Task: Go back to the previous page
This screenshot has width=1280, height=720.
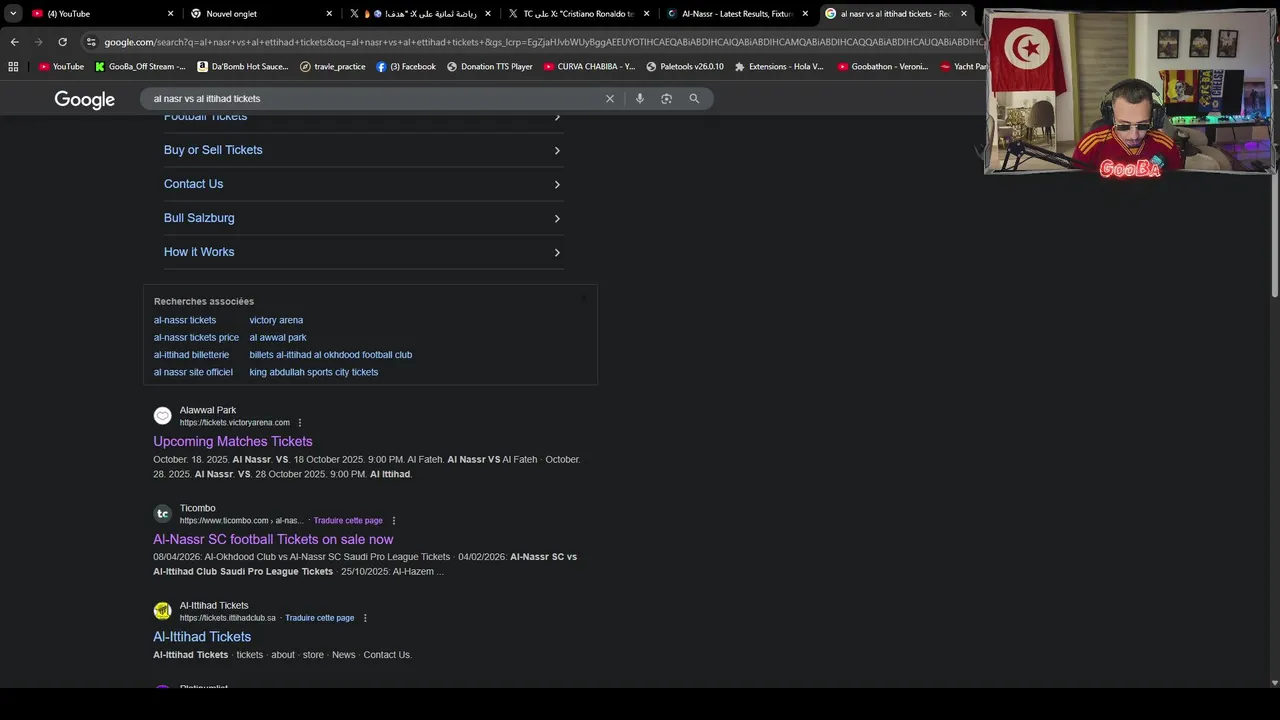Action: (14, 42)
